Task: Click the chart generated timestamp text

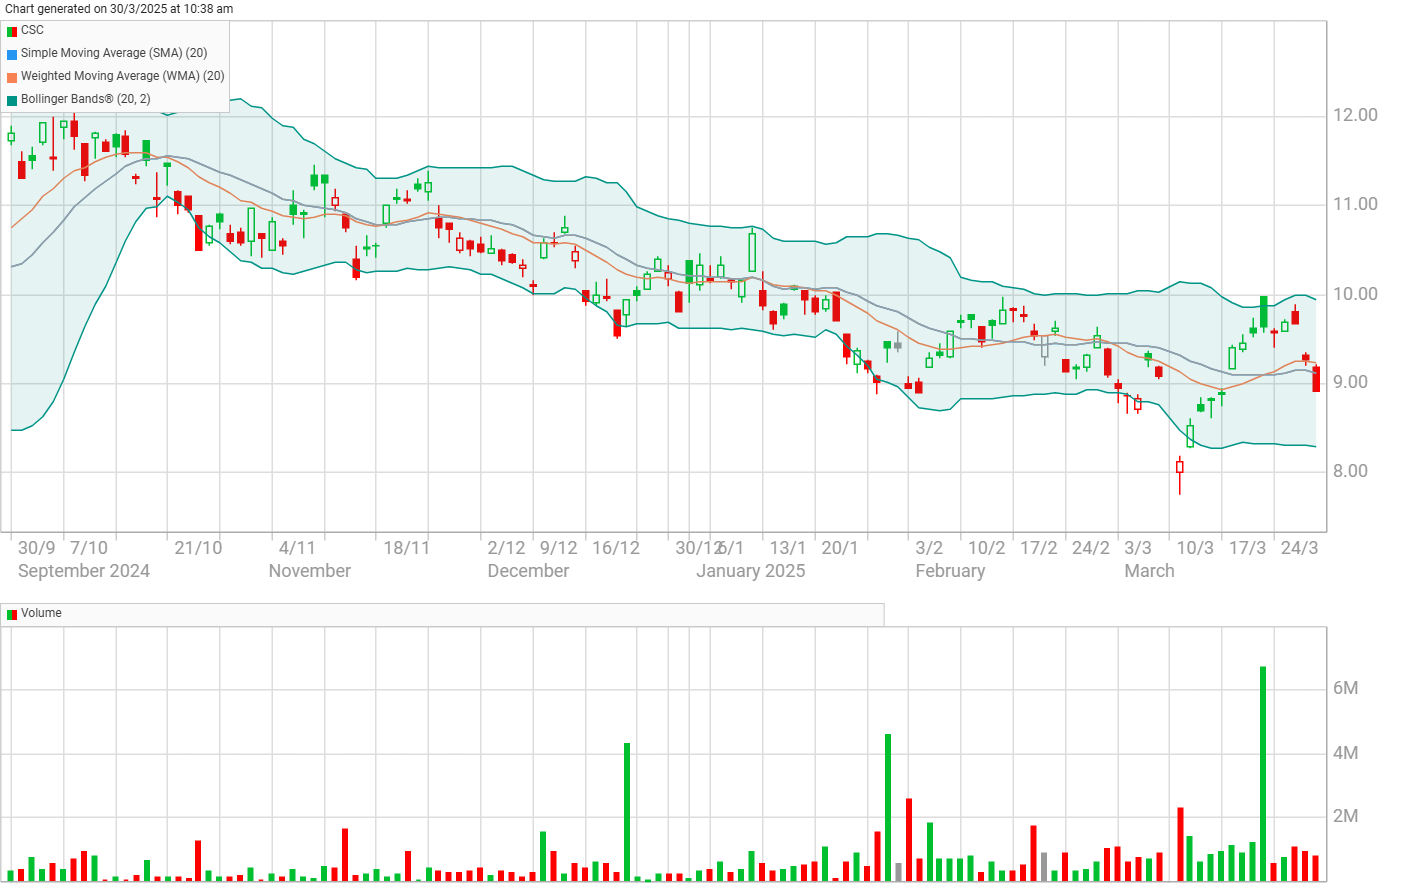Action: [119, 9]
